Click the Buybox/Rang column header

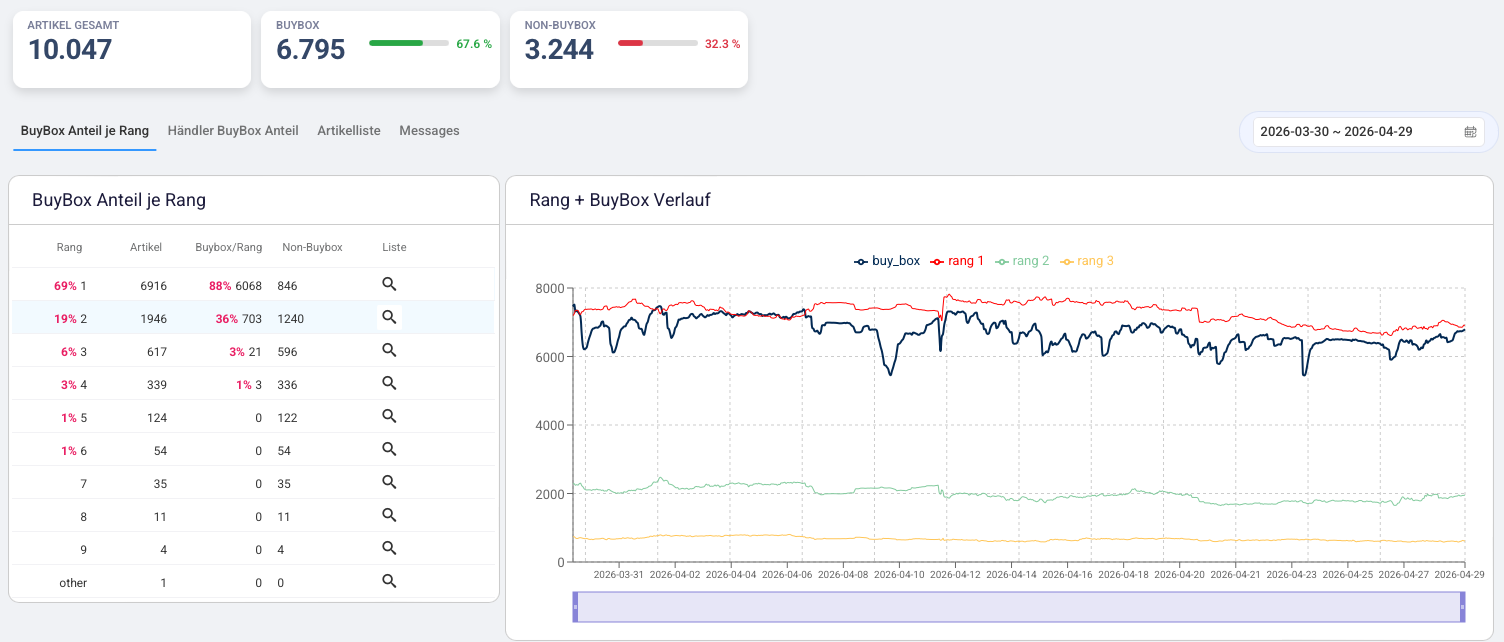(x=229, y=247)
